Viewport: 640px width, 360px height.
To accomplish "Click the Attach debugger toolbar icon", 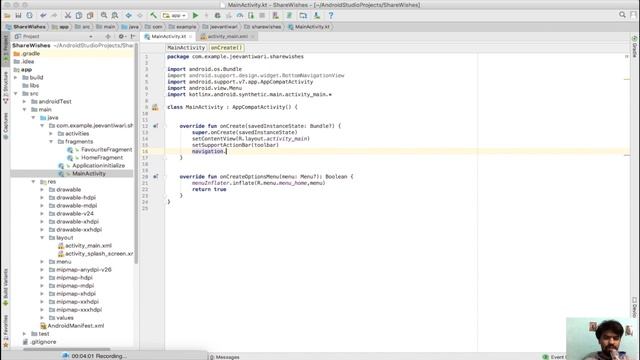I will pyautogui.click(x=251, y=16).
